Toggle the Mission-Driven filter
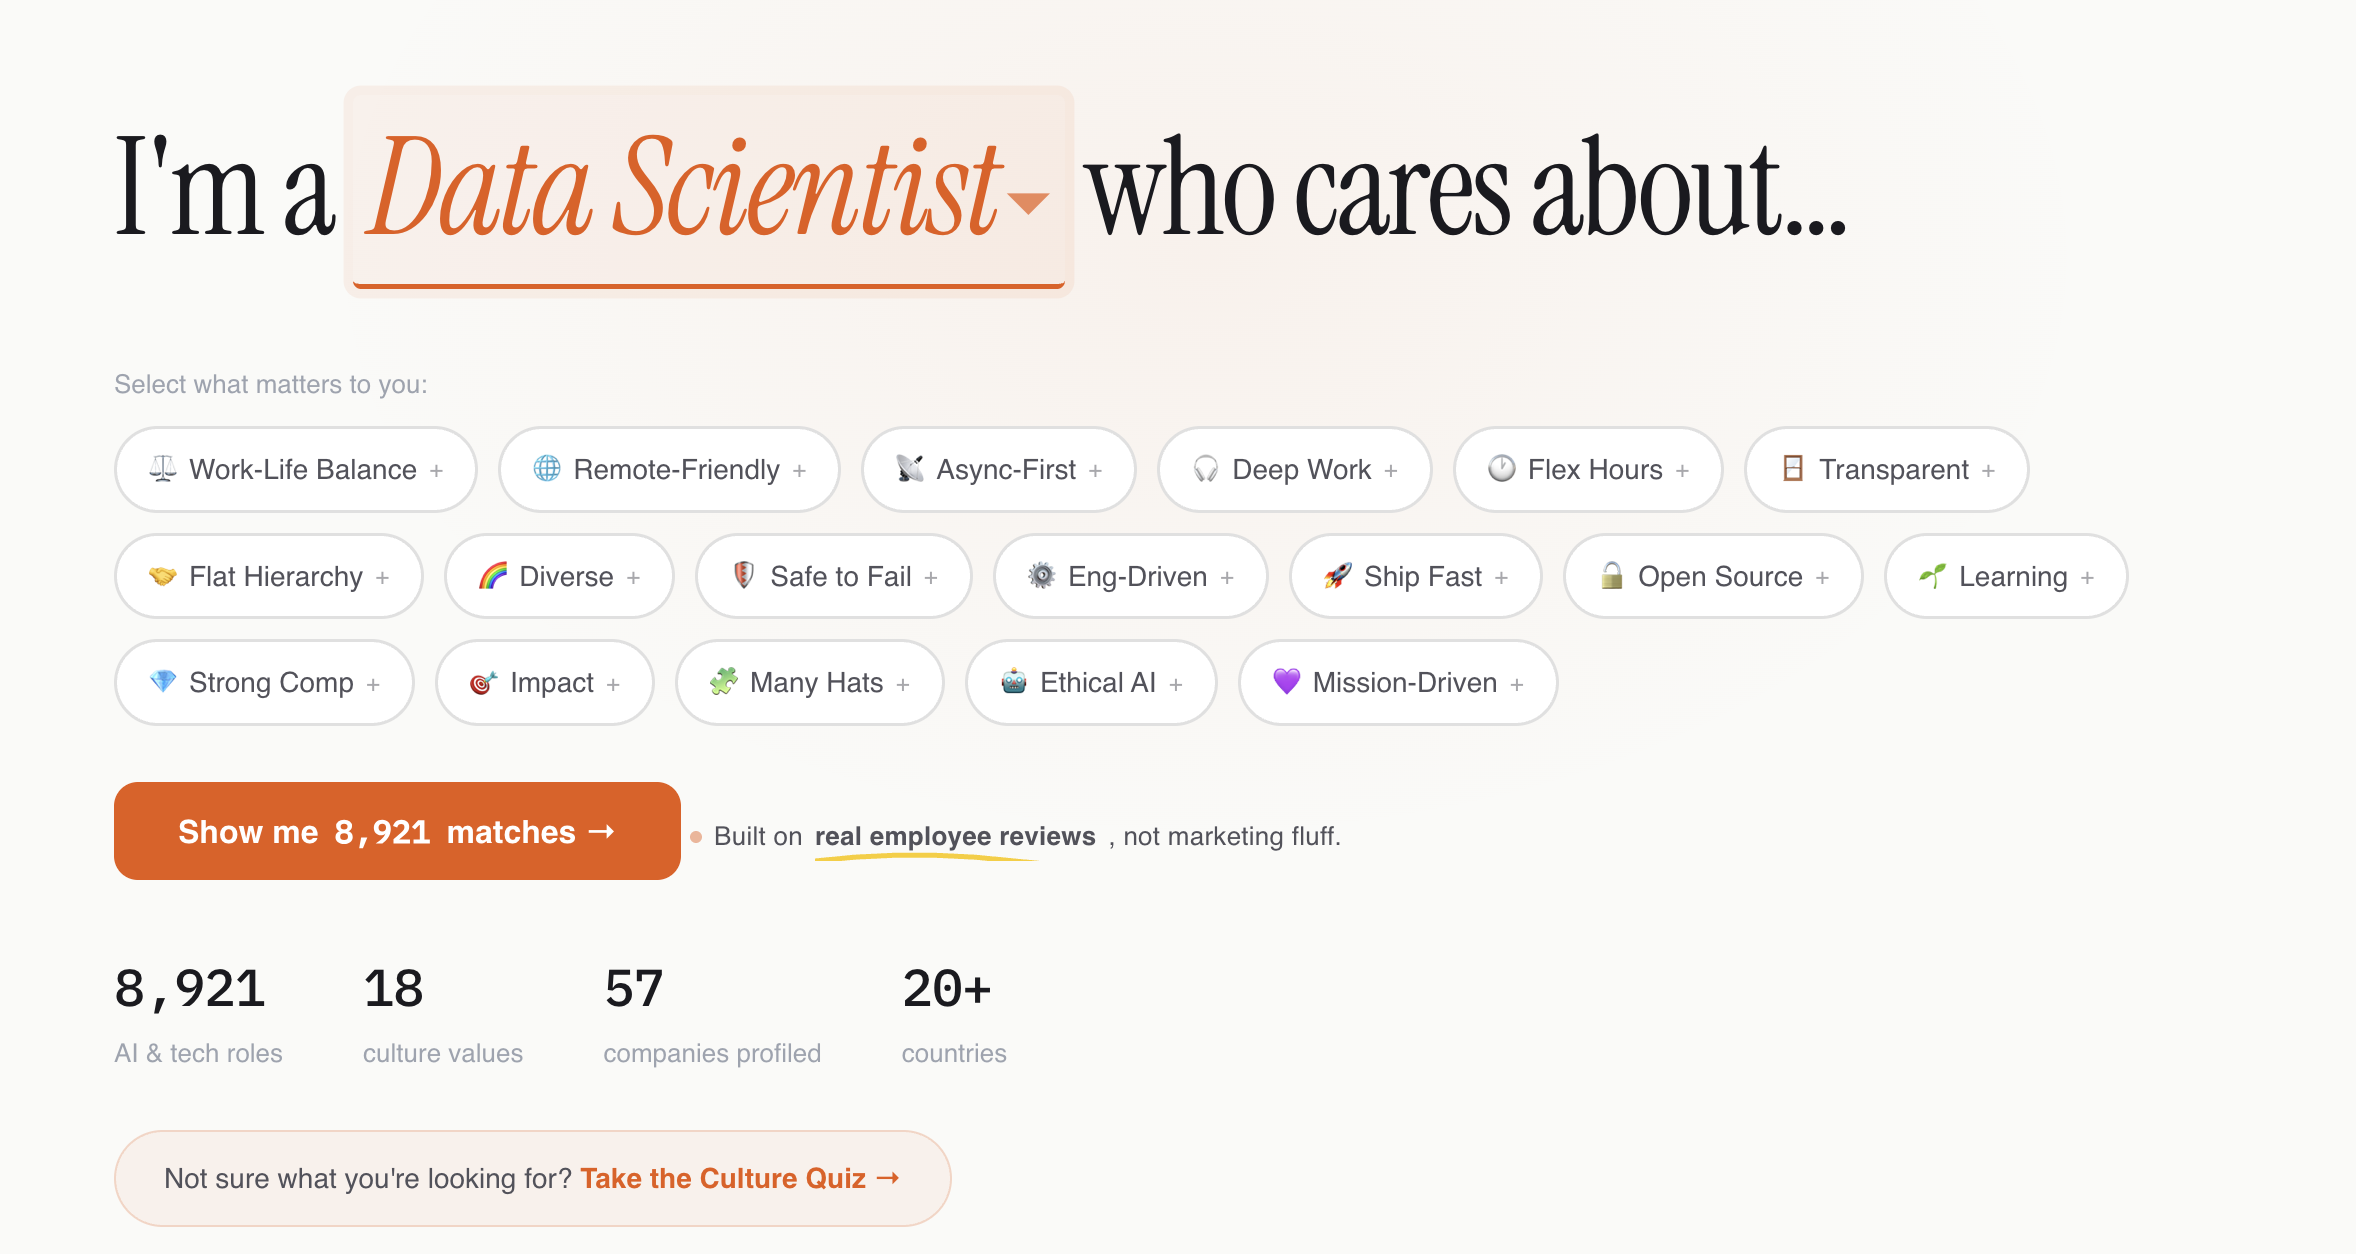This screenshot has width=2356, height=1254. (1396, 682)
